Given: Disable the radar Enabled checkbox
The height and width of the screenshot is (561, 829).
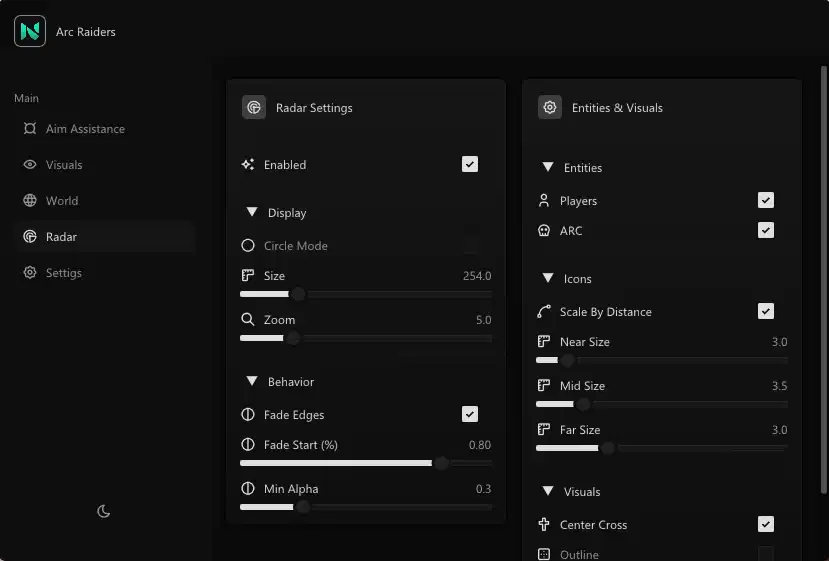Looking at the screenshot, I should pos(470,165).
